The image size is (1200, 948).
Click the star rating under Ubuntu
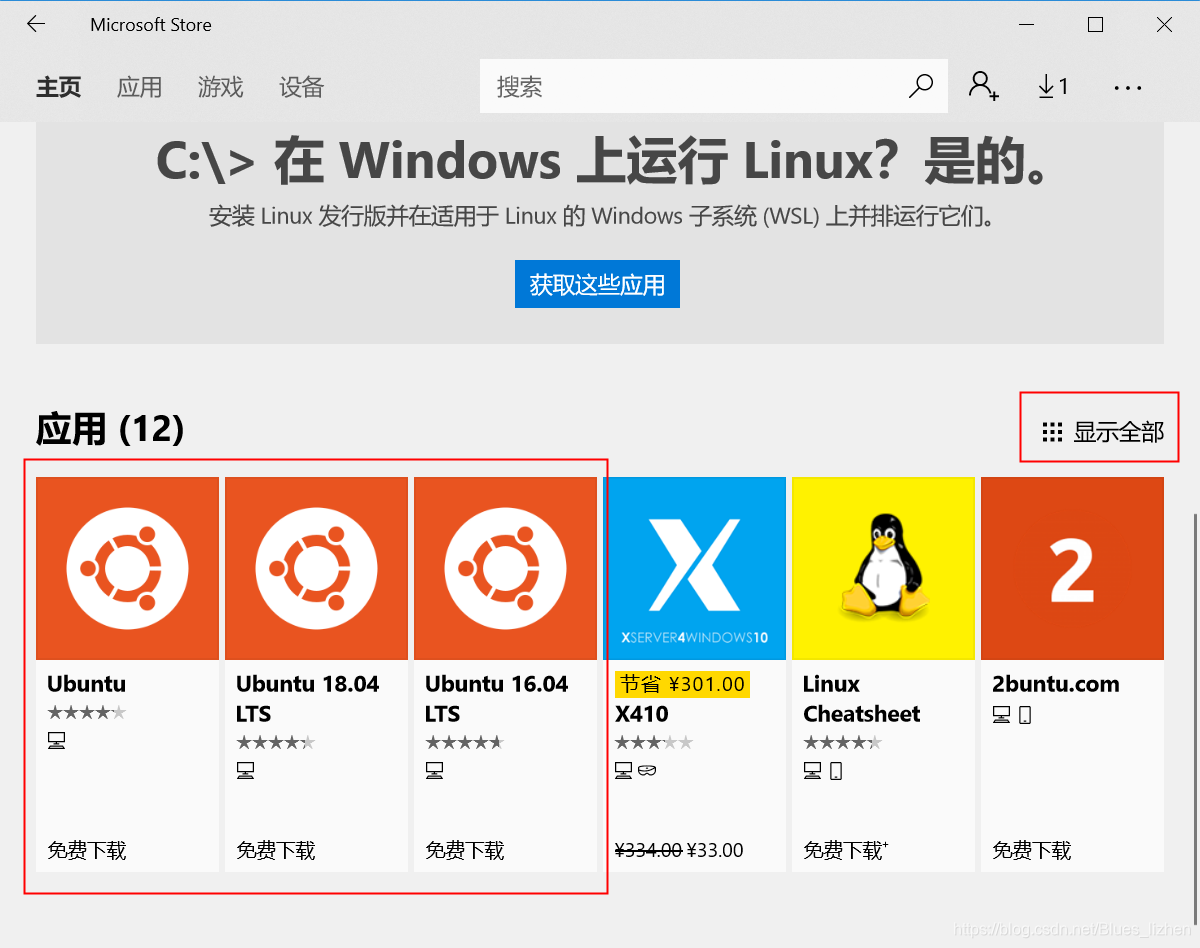pos(87,713)
